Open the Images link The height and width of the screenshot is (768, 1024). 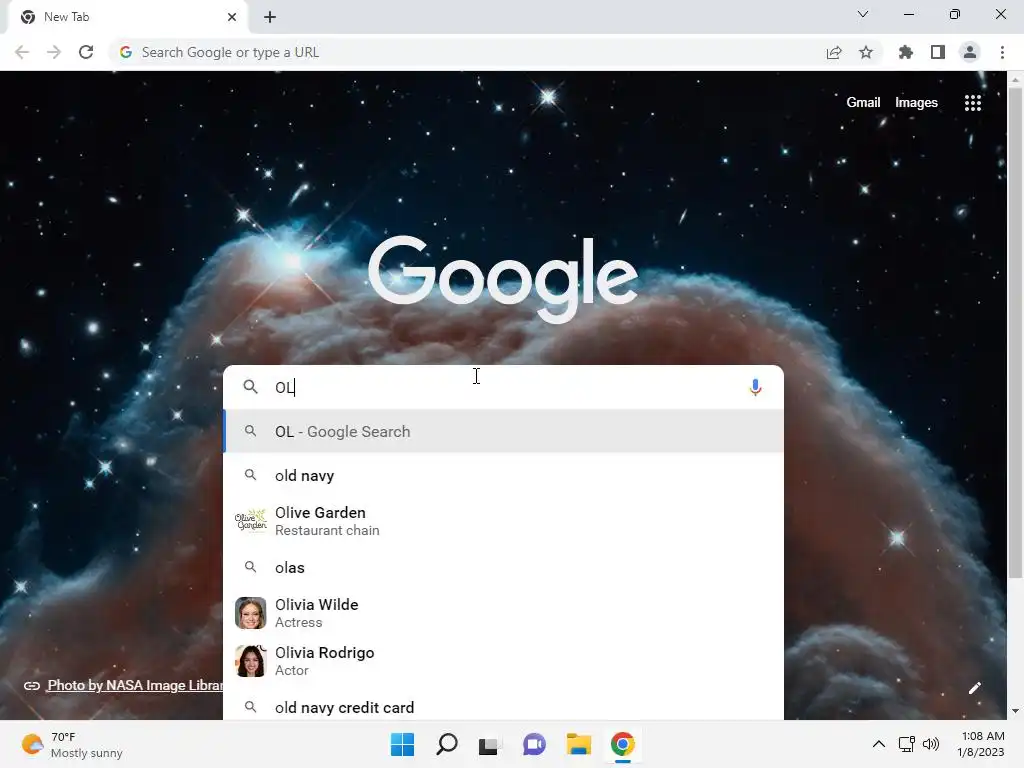916,103
